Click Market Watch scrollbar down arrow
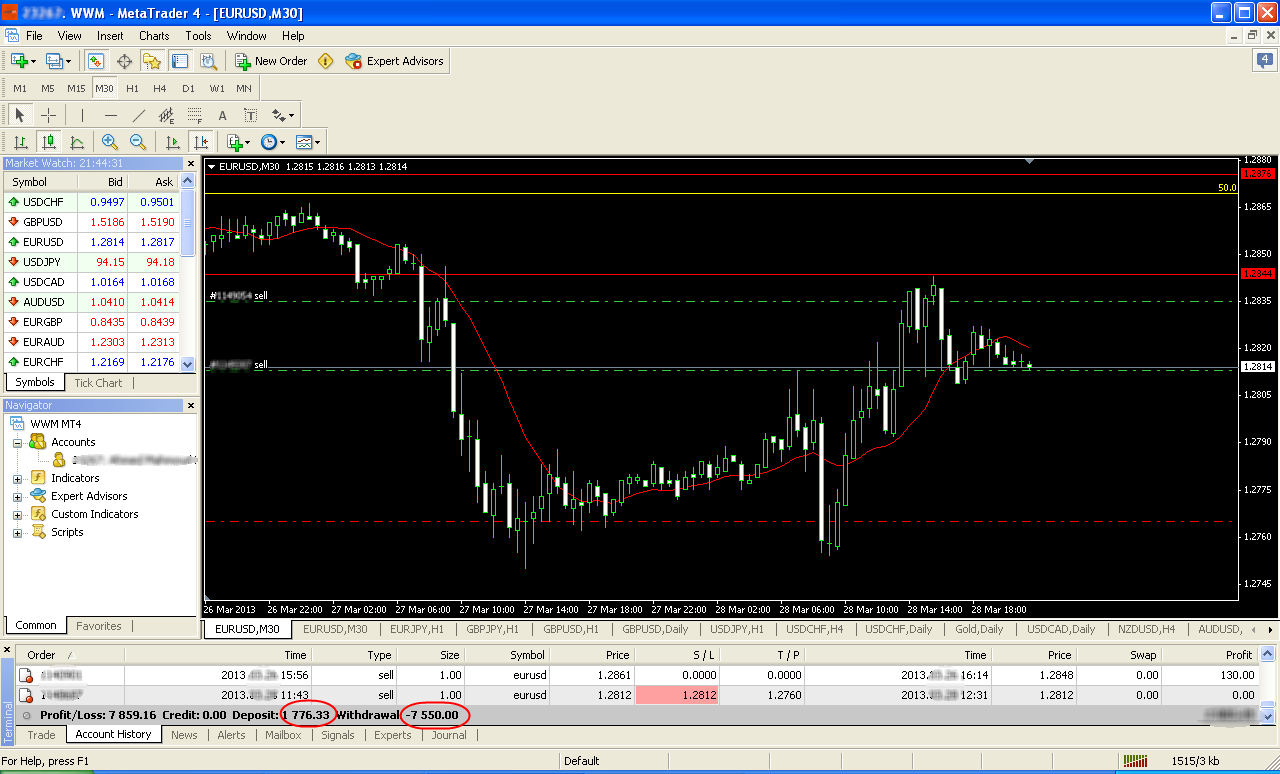The width and height of the screenshot is (1280, 774). click(x=188, y=365)
